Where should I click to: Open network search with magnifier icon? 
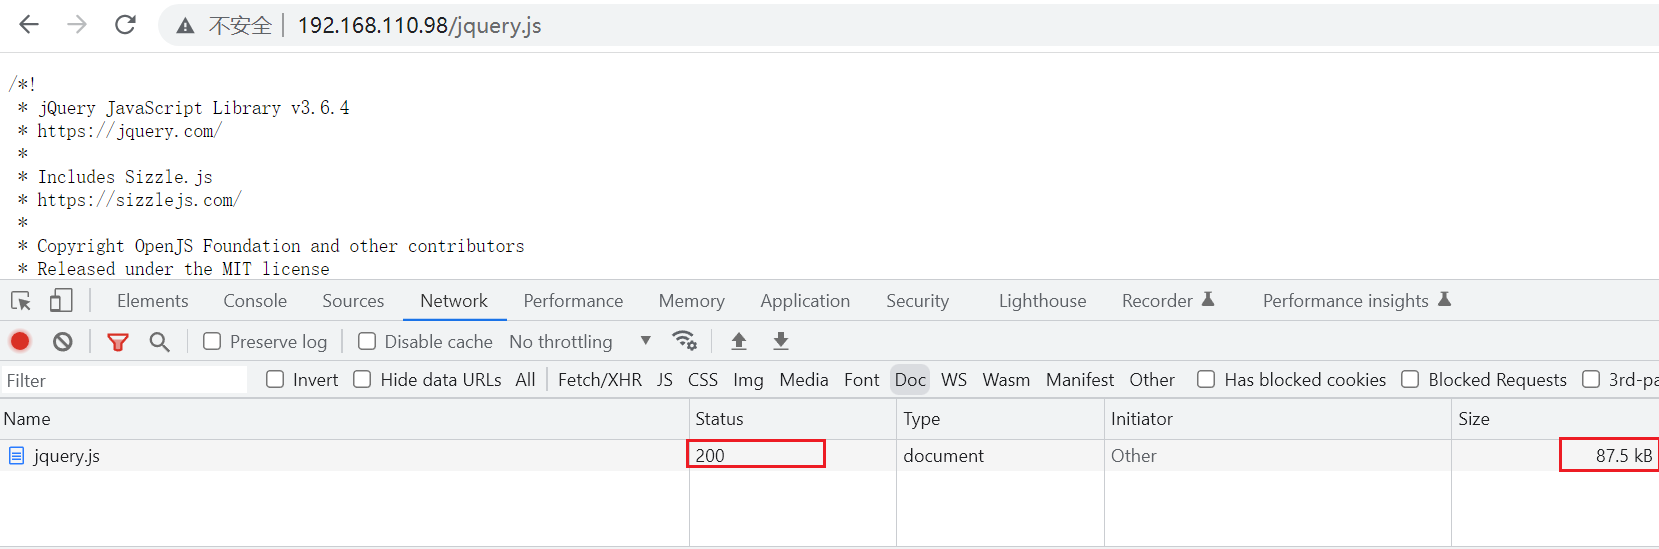pyautogui.click(x=159, y=342)
